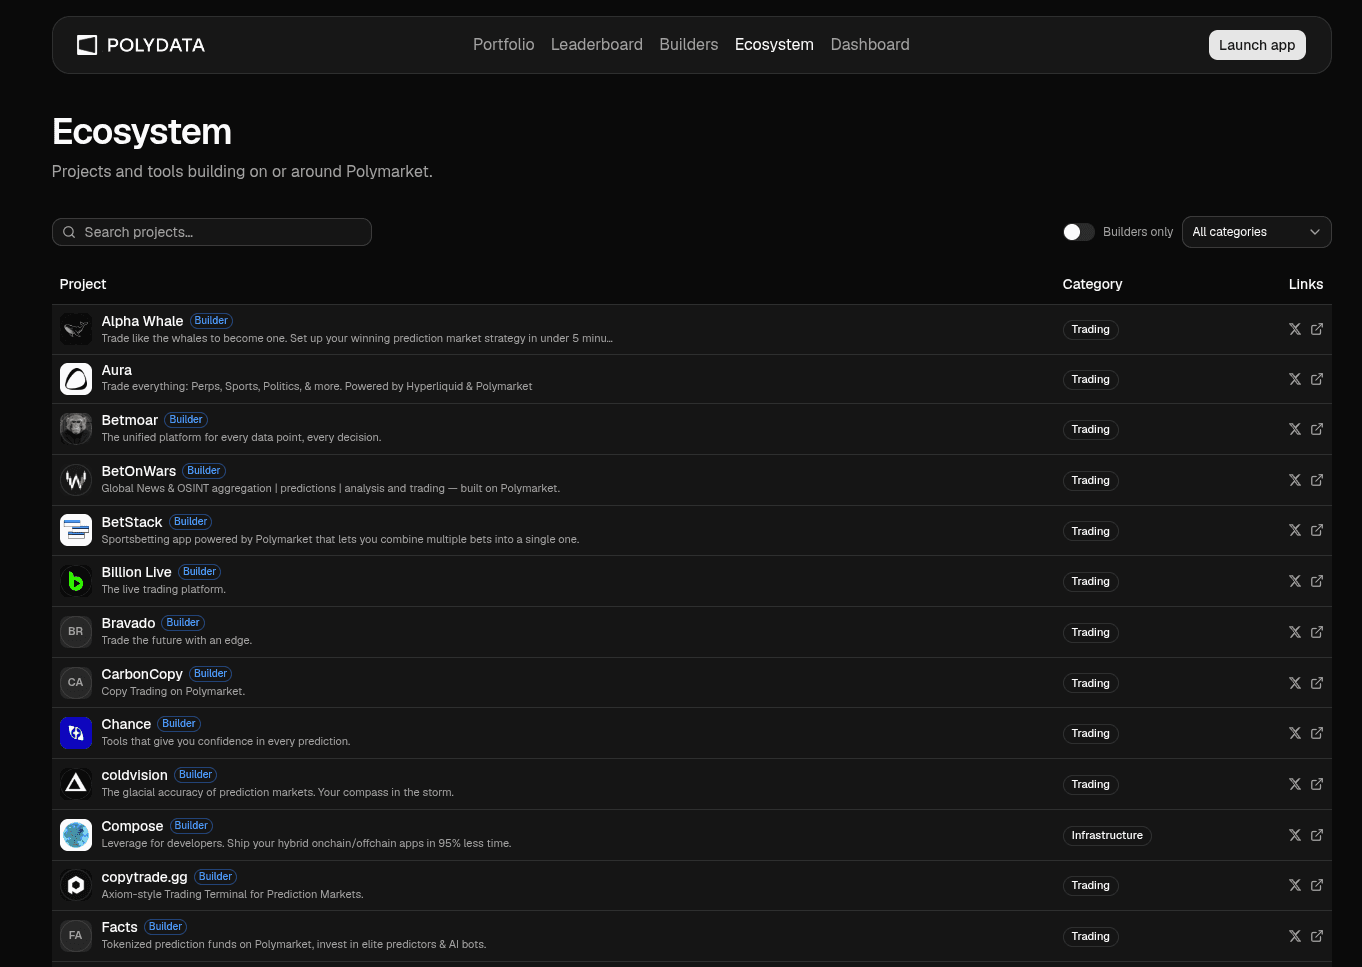Click the Category column header
The height and width of the screenshot is (967, 1362).
pyautogui.click(x=1092, y=284)
